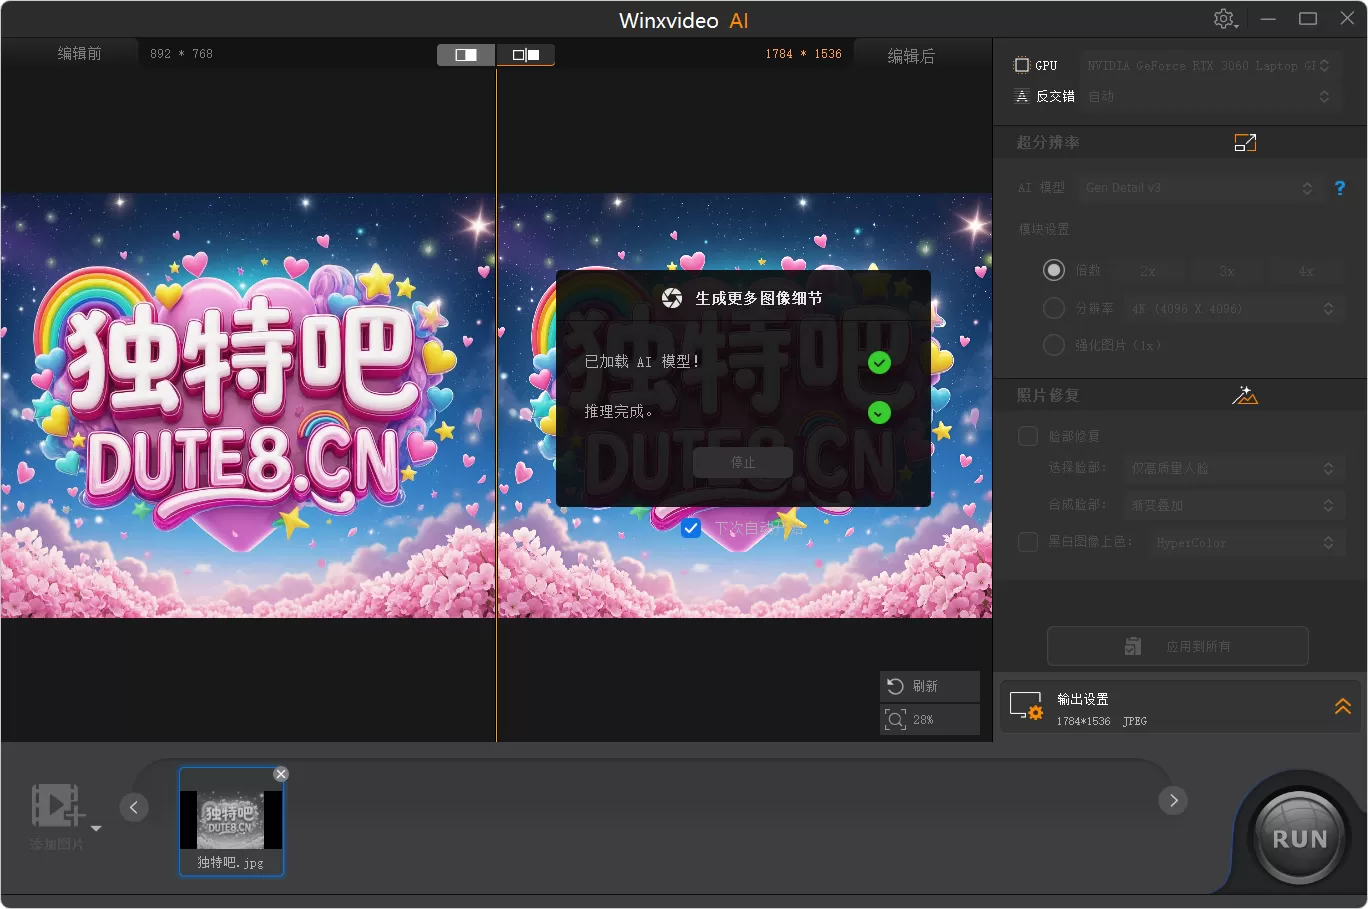Click the refresh 刷新 icon
The height and width of the screenshot is (909, 1368).
click(929, 686)
